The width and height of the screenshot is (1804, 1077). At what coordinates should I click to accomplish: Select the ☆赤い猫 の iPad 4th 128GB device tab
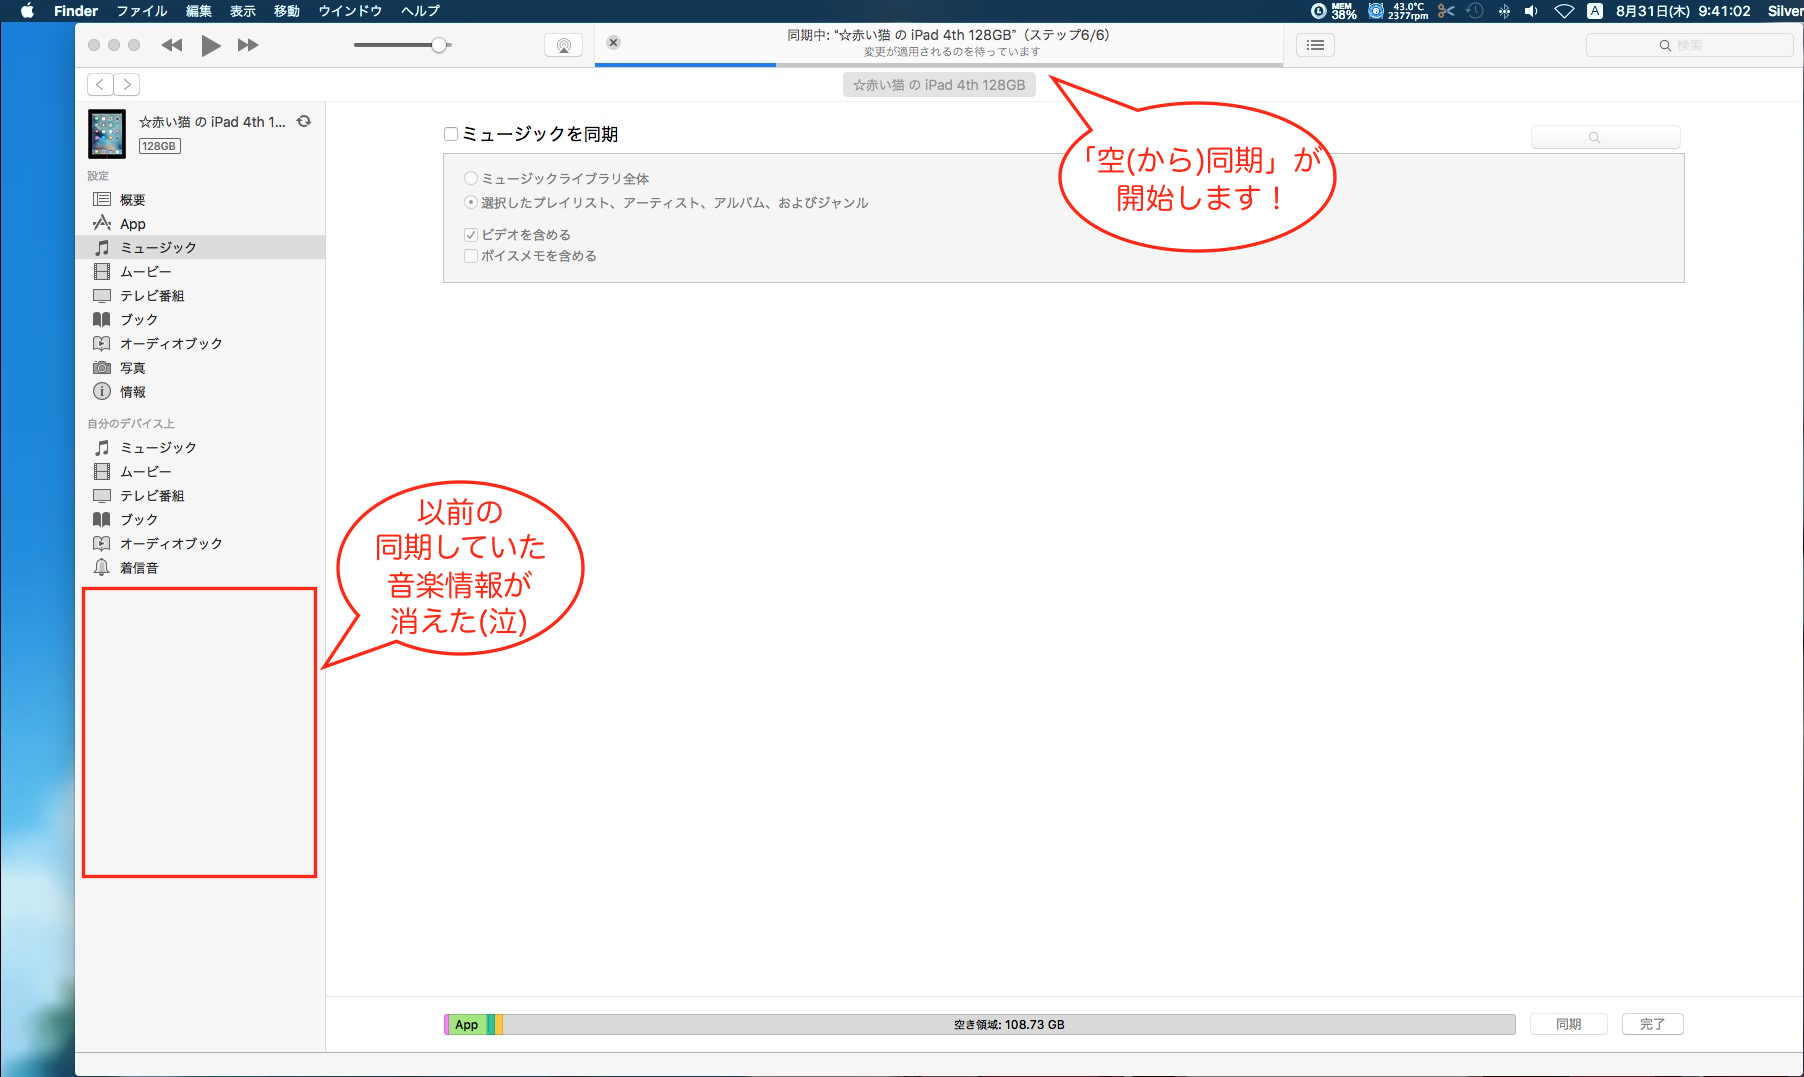pyautogui.click(x=939, y=85)
